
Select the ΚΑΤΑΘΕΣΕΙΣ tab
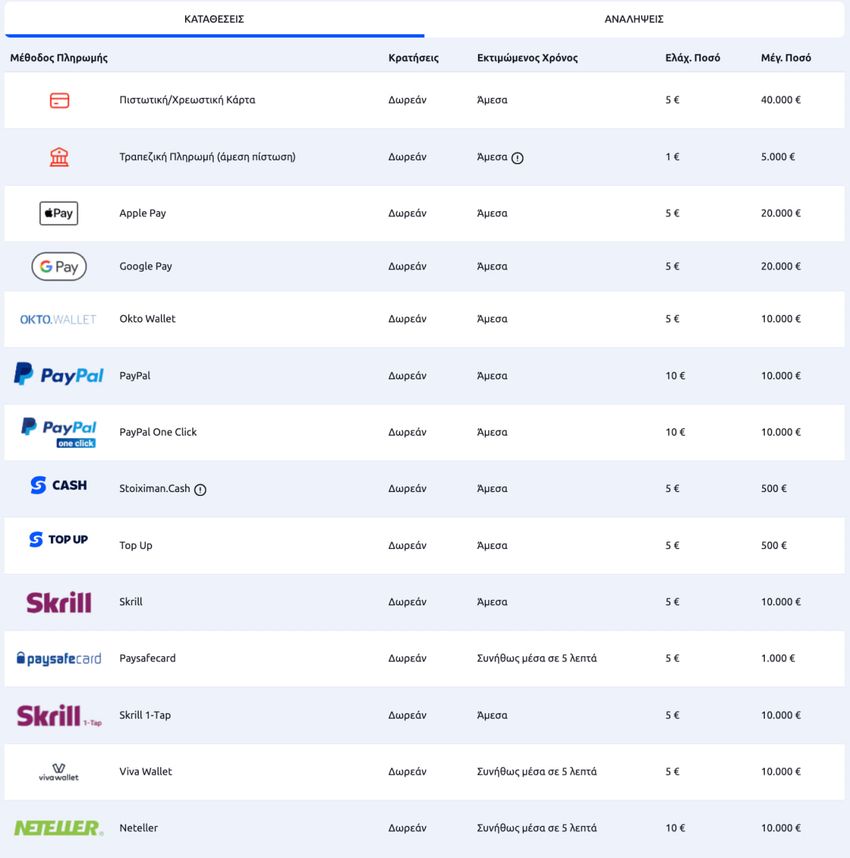click(x=214, y=19)
